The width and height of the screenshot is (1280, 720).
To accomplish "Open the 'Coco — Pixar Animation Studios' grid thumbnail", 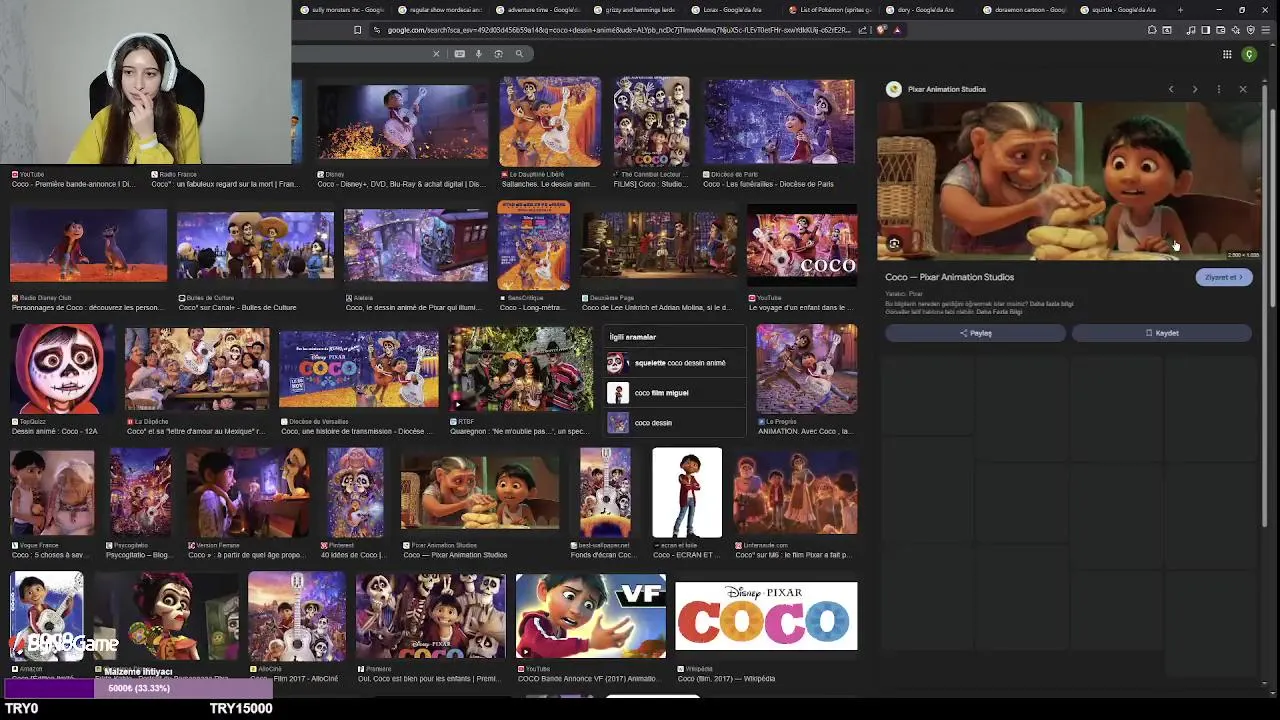I will [480, 492].
